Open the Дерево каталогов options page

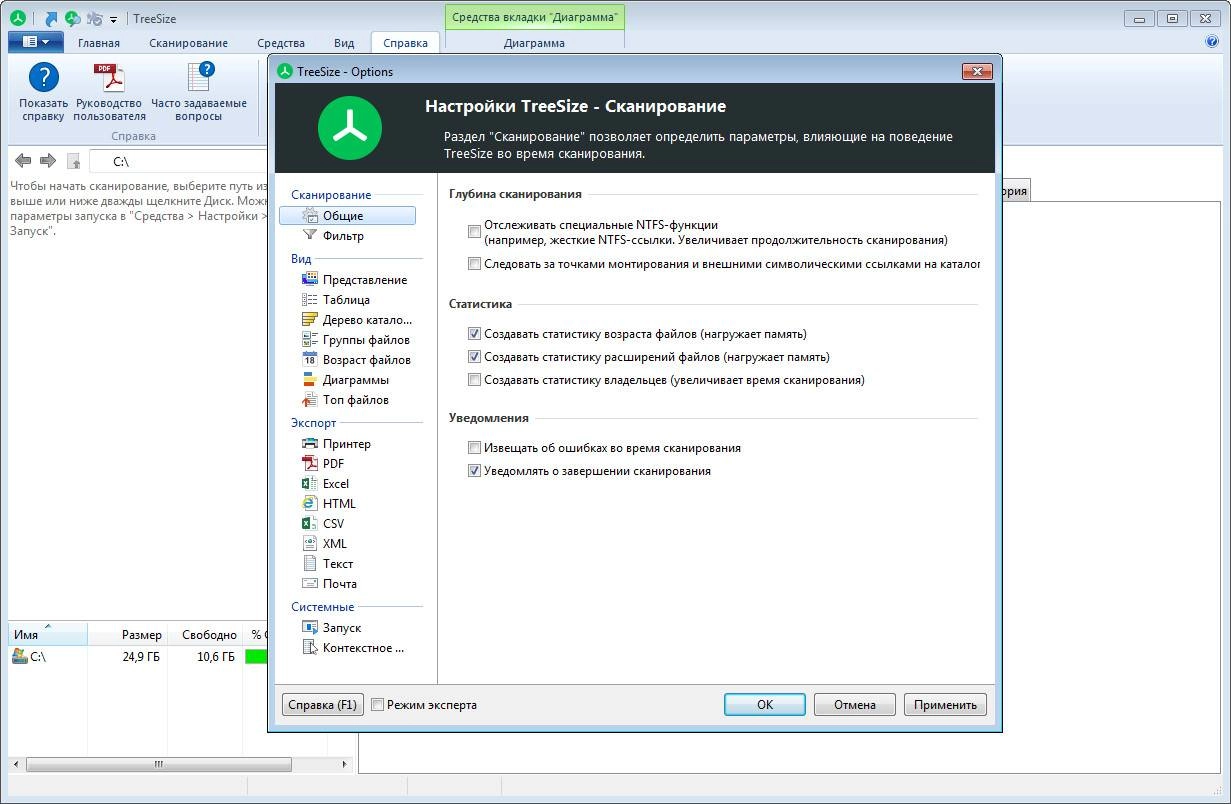(356, 320)
